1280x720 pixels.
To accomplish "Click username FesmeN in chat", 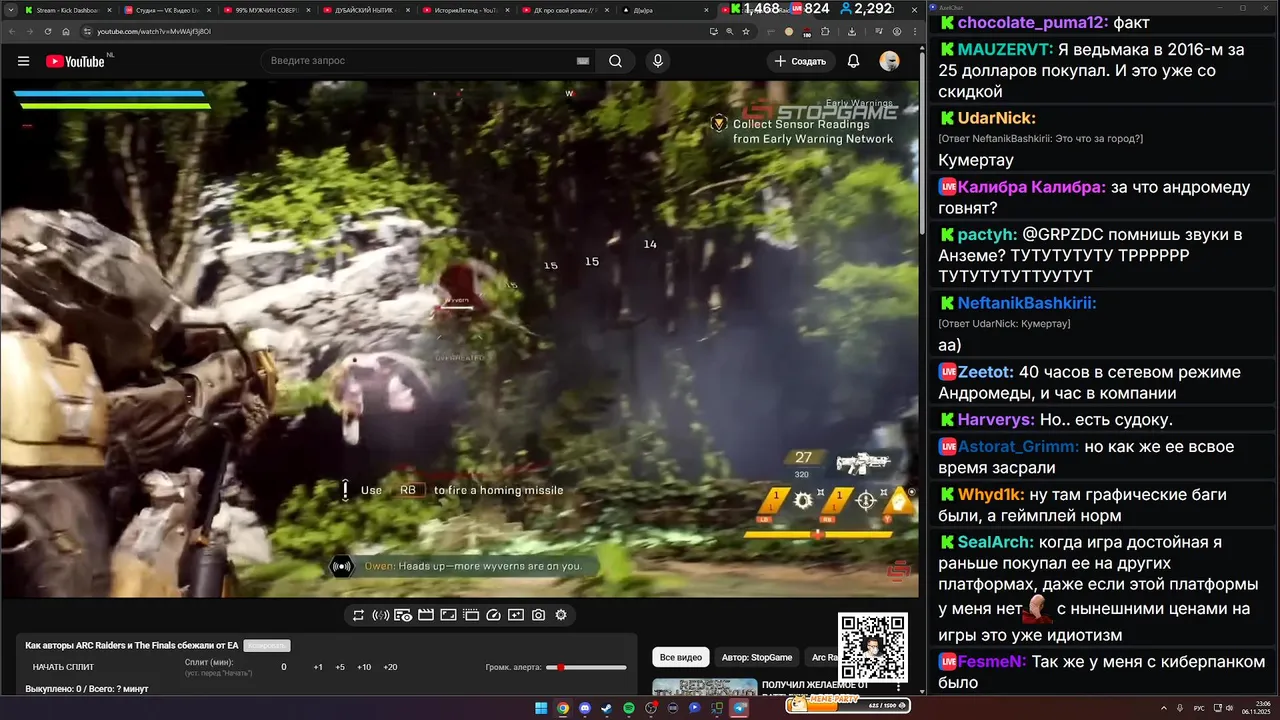I will click(x=991, y=662).
